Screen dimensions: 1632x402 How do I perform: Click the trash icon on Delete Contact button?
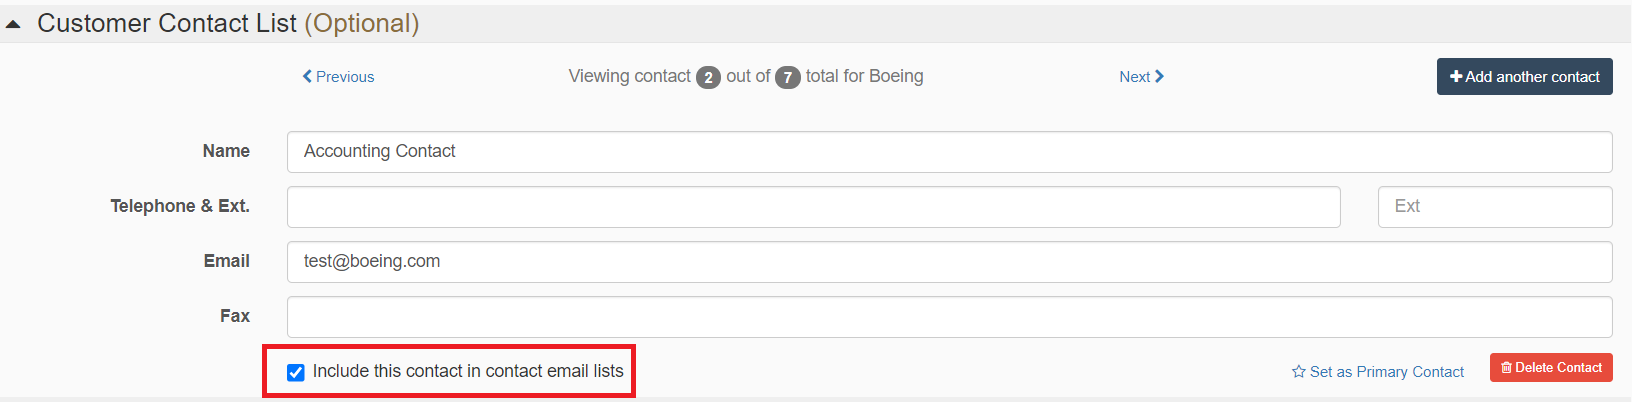coord(1506,368)
